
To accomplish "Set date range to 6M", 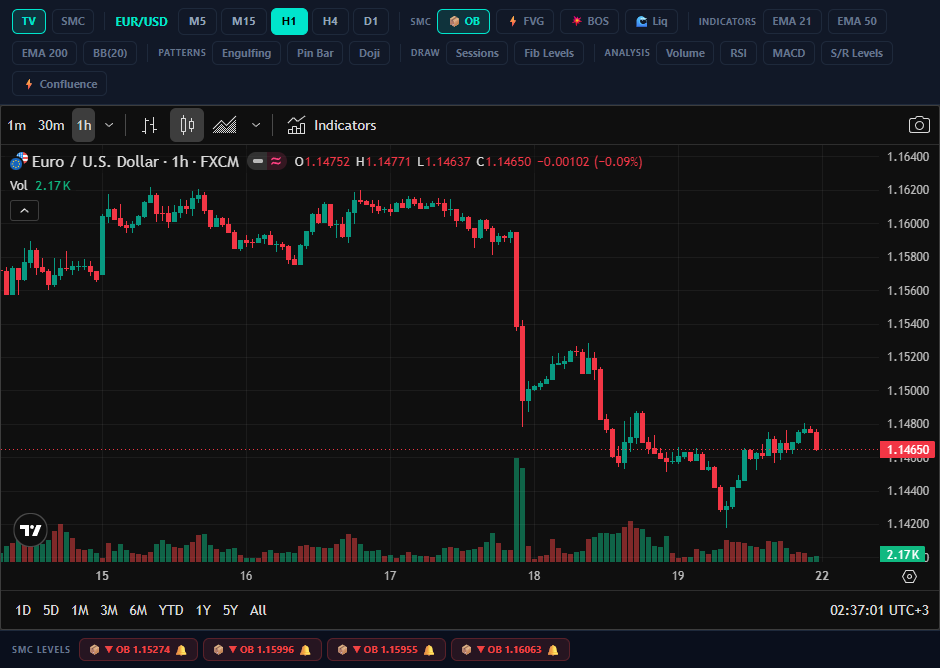I will pyautogui.click(x=138, y=610).
